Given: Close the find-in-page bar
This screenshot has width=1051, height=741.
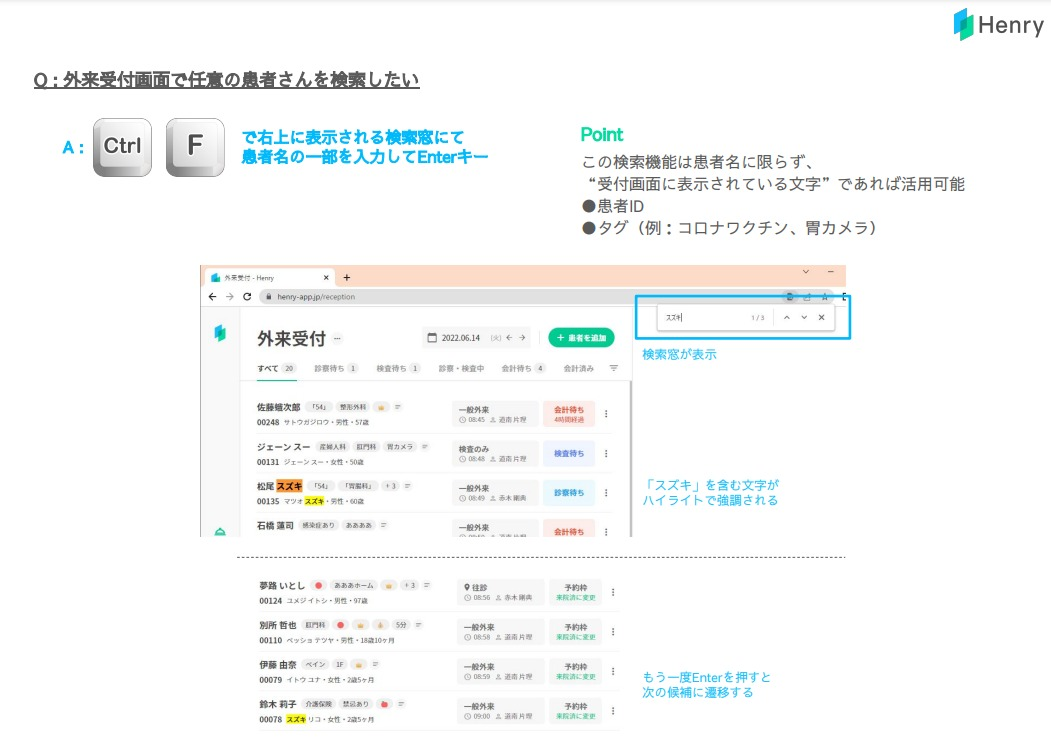Looking at the screenshot, I should coord(822,318).
